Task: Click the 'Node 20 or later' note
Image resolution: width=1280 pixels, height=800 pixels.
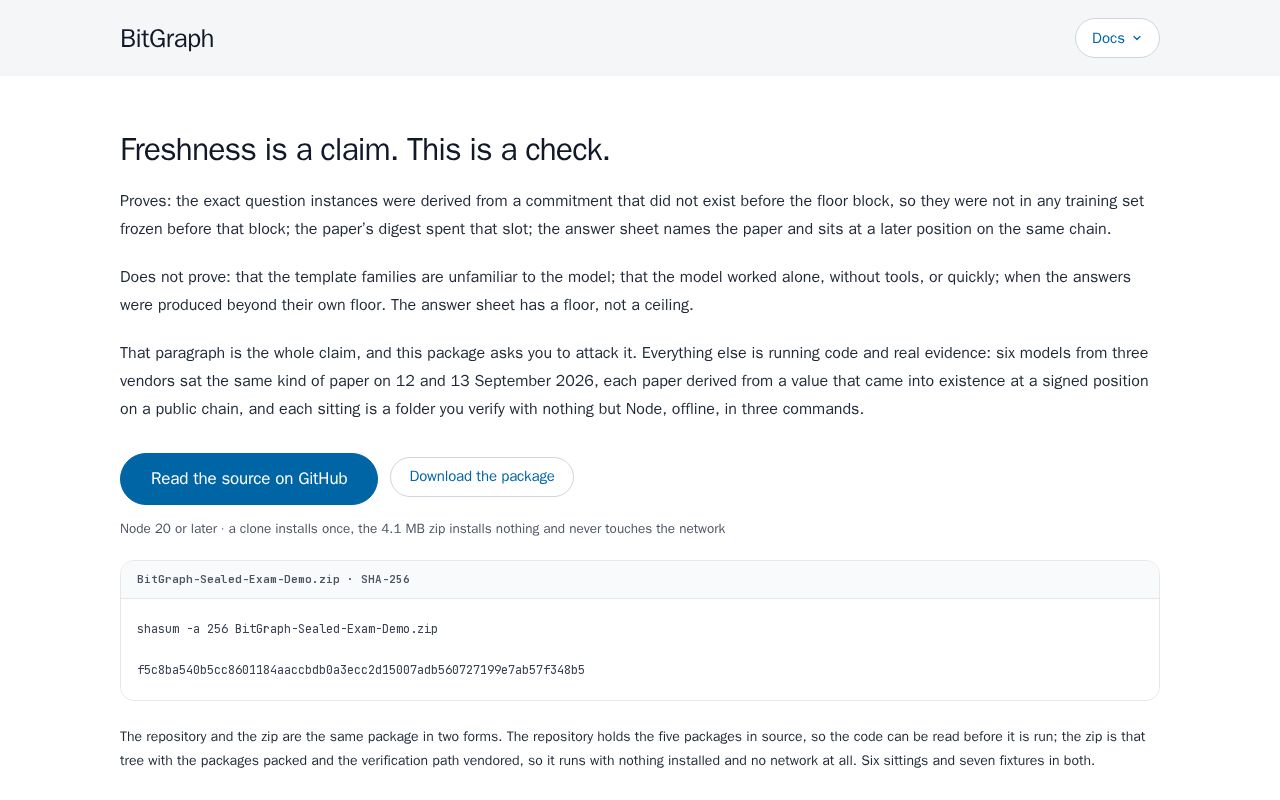Action: pyautogui.click(x=422, y=529)
